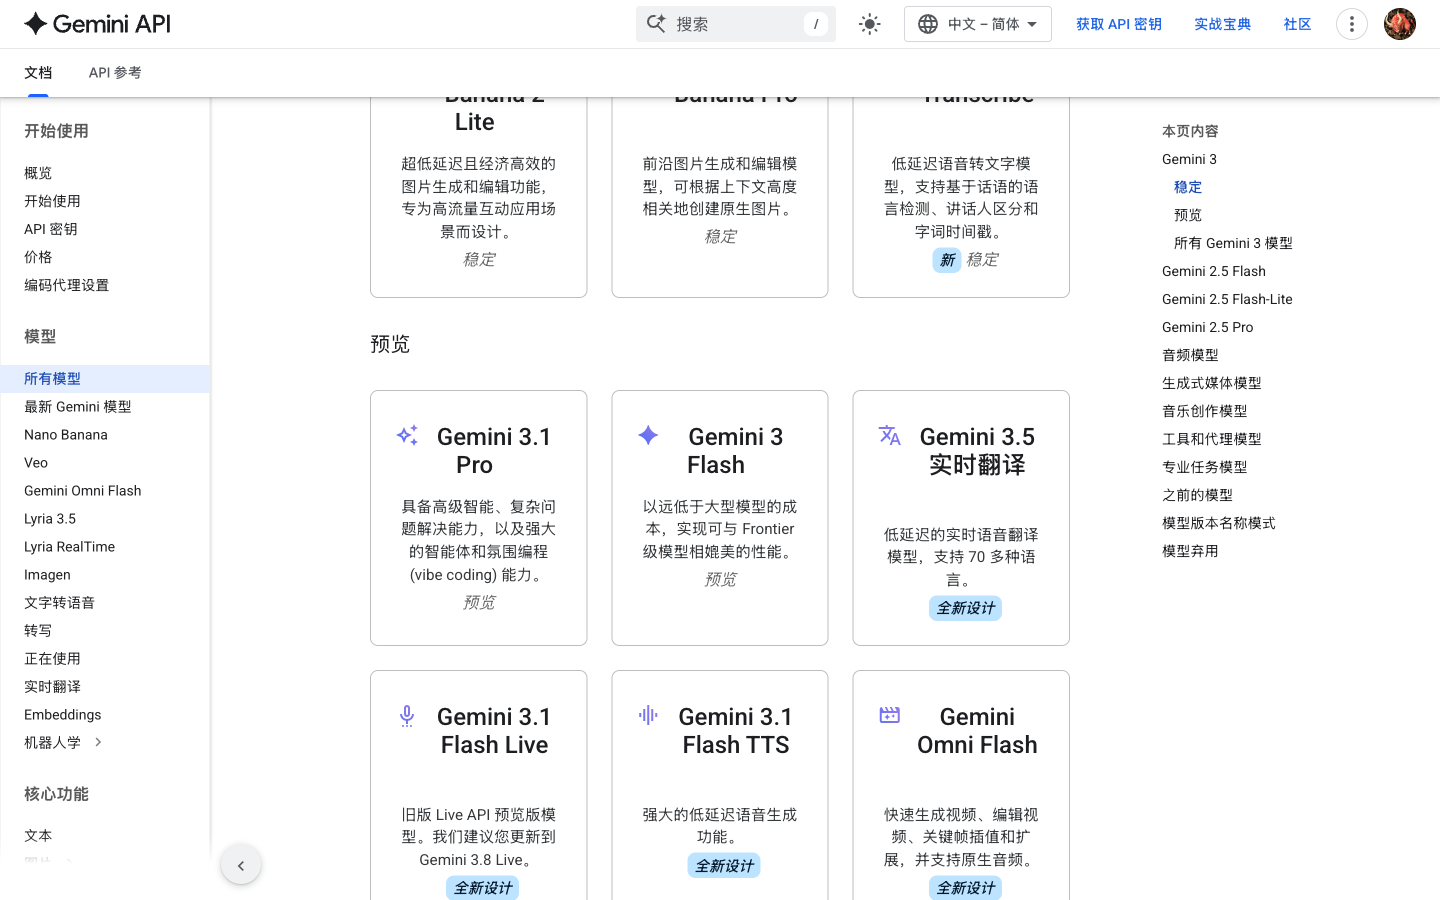Switch to the API 参考 tab
Screen dimensions: 1440x900
pyautogui.click(x=115, y=73)
